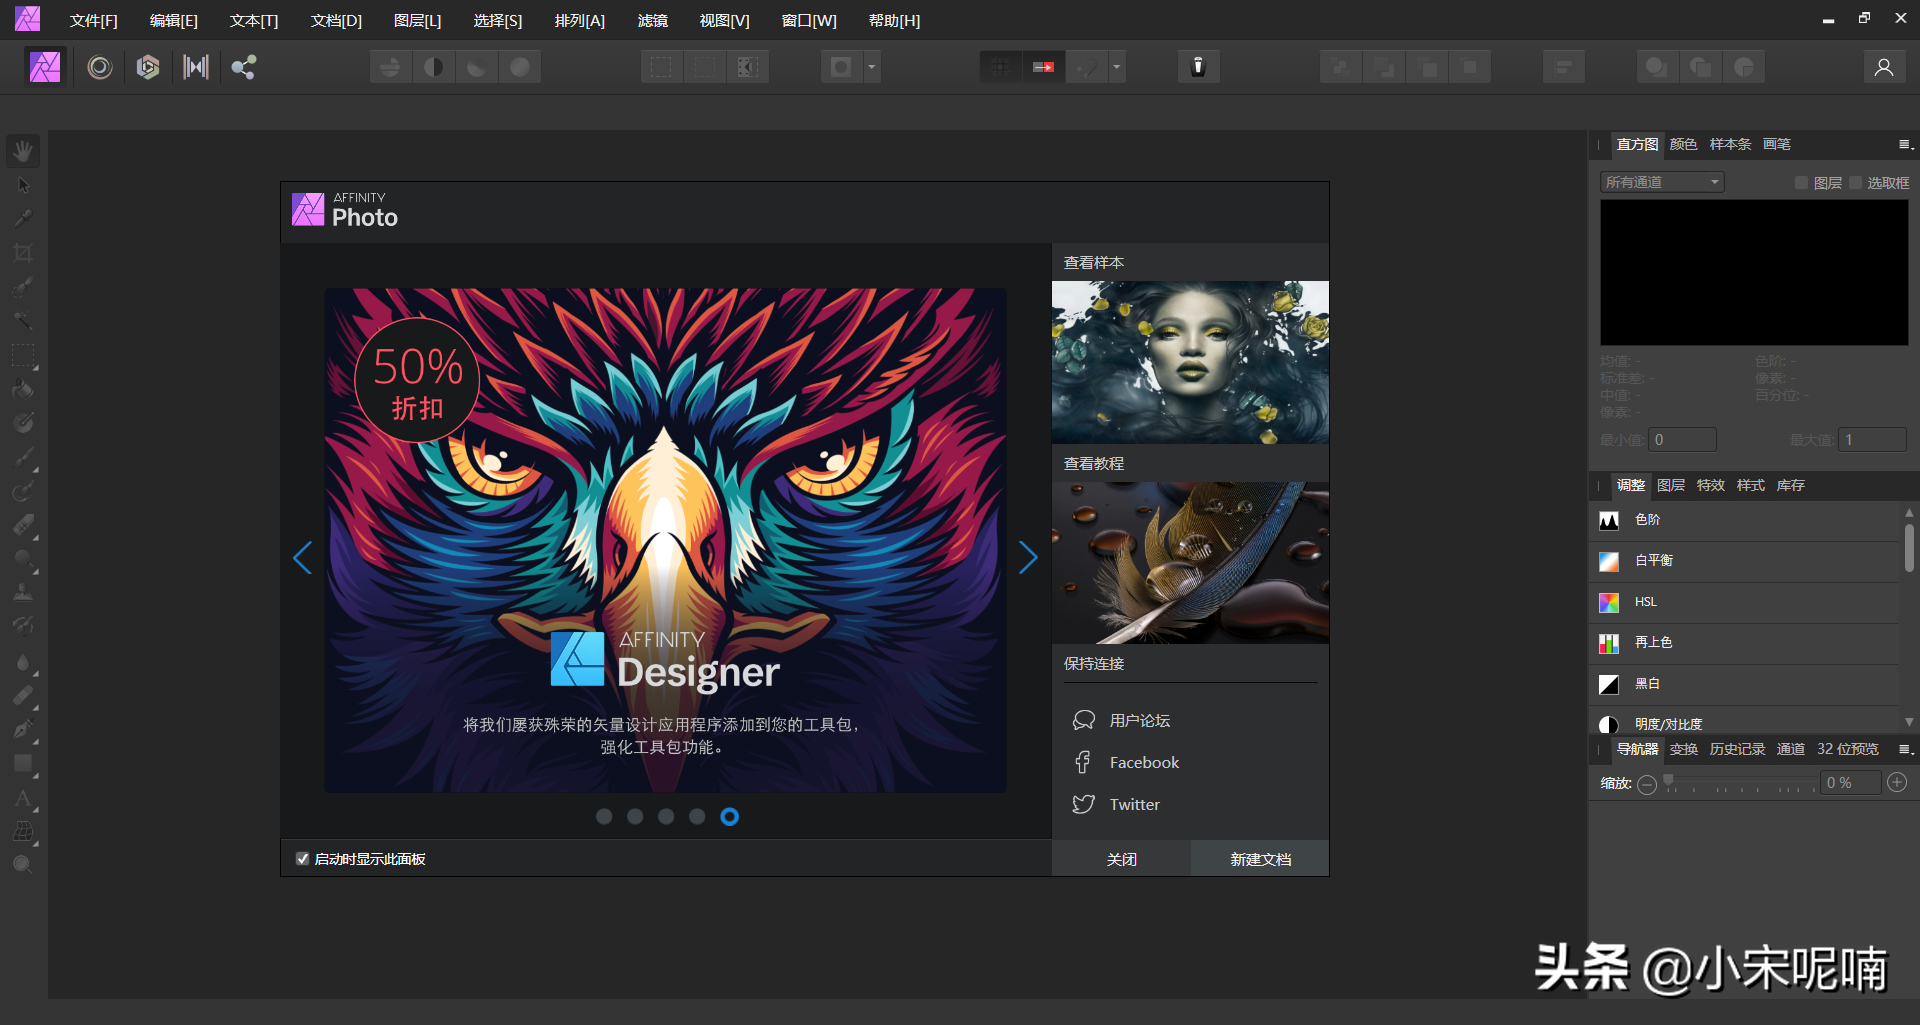Show previous welcome slide arrow
Screen dimensions: 1920x1025
click(x=303, y=557)
